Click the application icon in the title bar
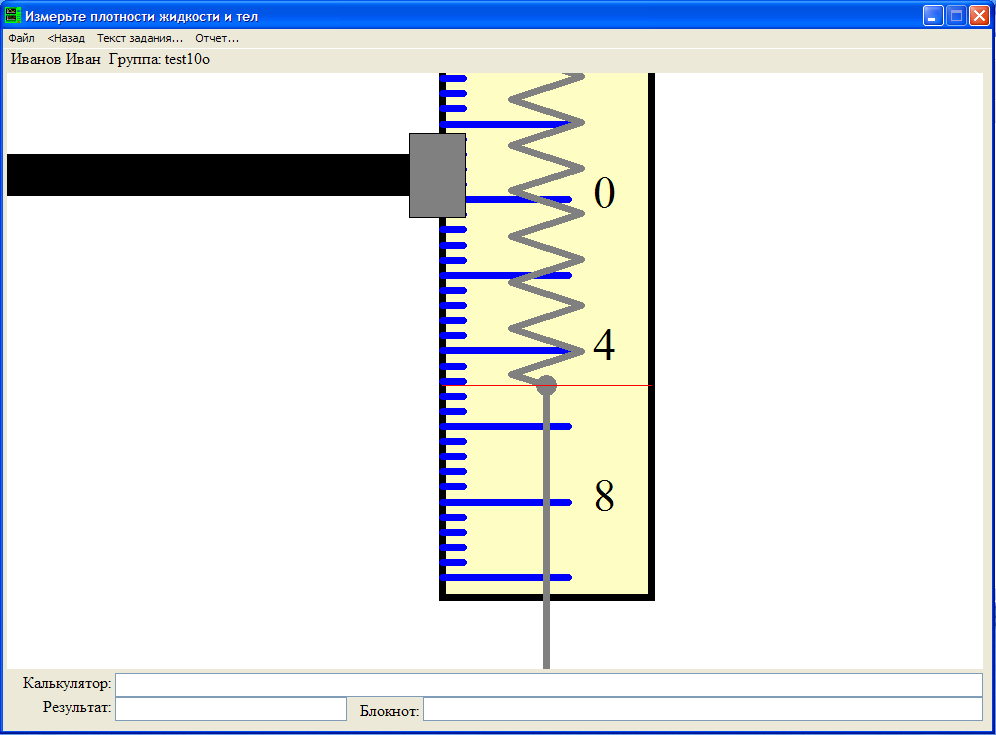Screen dimensions: 996x735 click(x=13, y=15)
